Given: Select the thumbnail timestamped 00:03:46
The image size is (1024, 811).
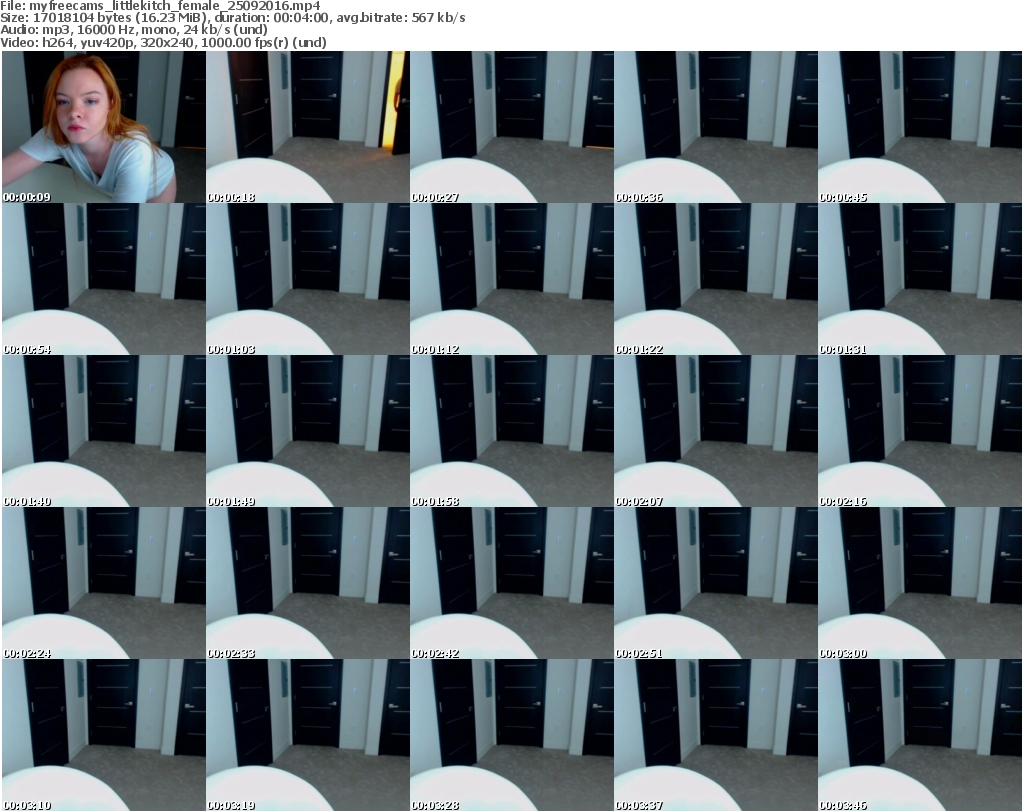Looking at the screenshot, I should pyautogui.click(x=920, y=735).
